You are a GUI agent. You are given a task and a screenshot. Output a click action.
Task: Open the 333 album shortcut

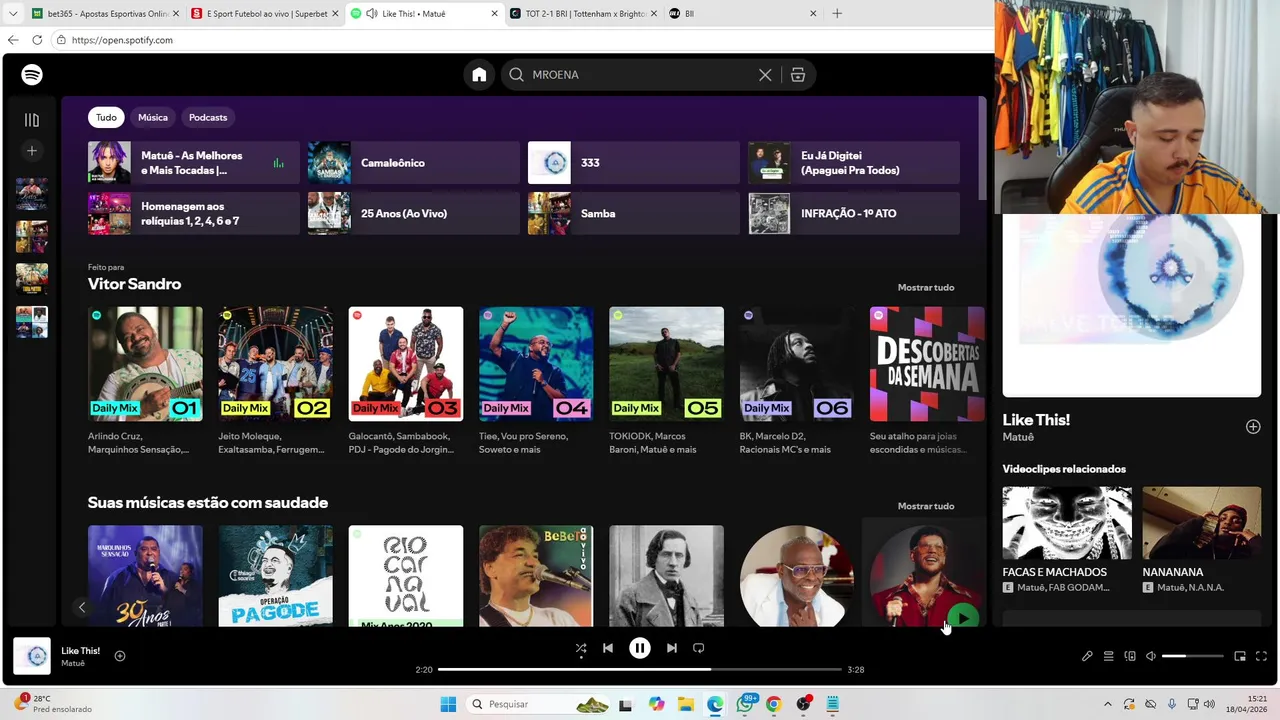(x=634, y=163)
